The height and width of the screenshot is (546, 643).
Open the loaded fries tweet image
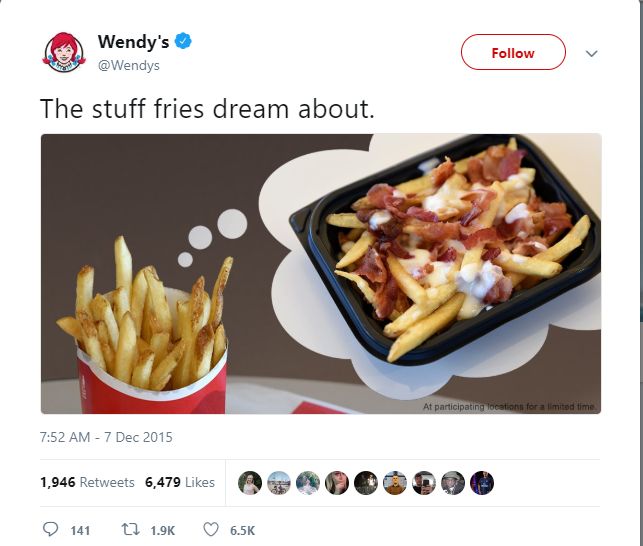click(321, 274)
